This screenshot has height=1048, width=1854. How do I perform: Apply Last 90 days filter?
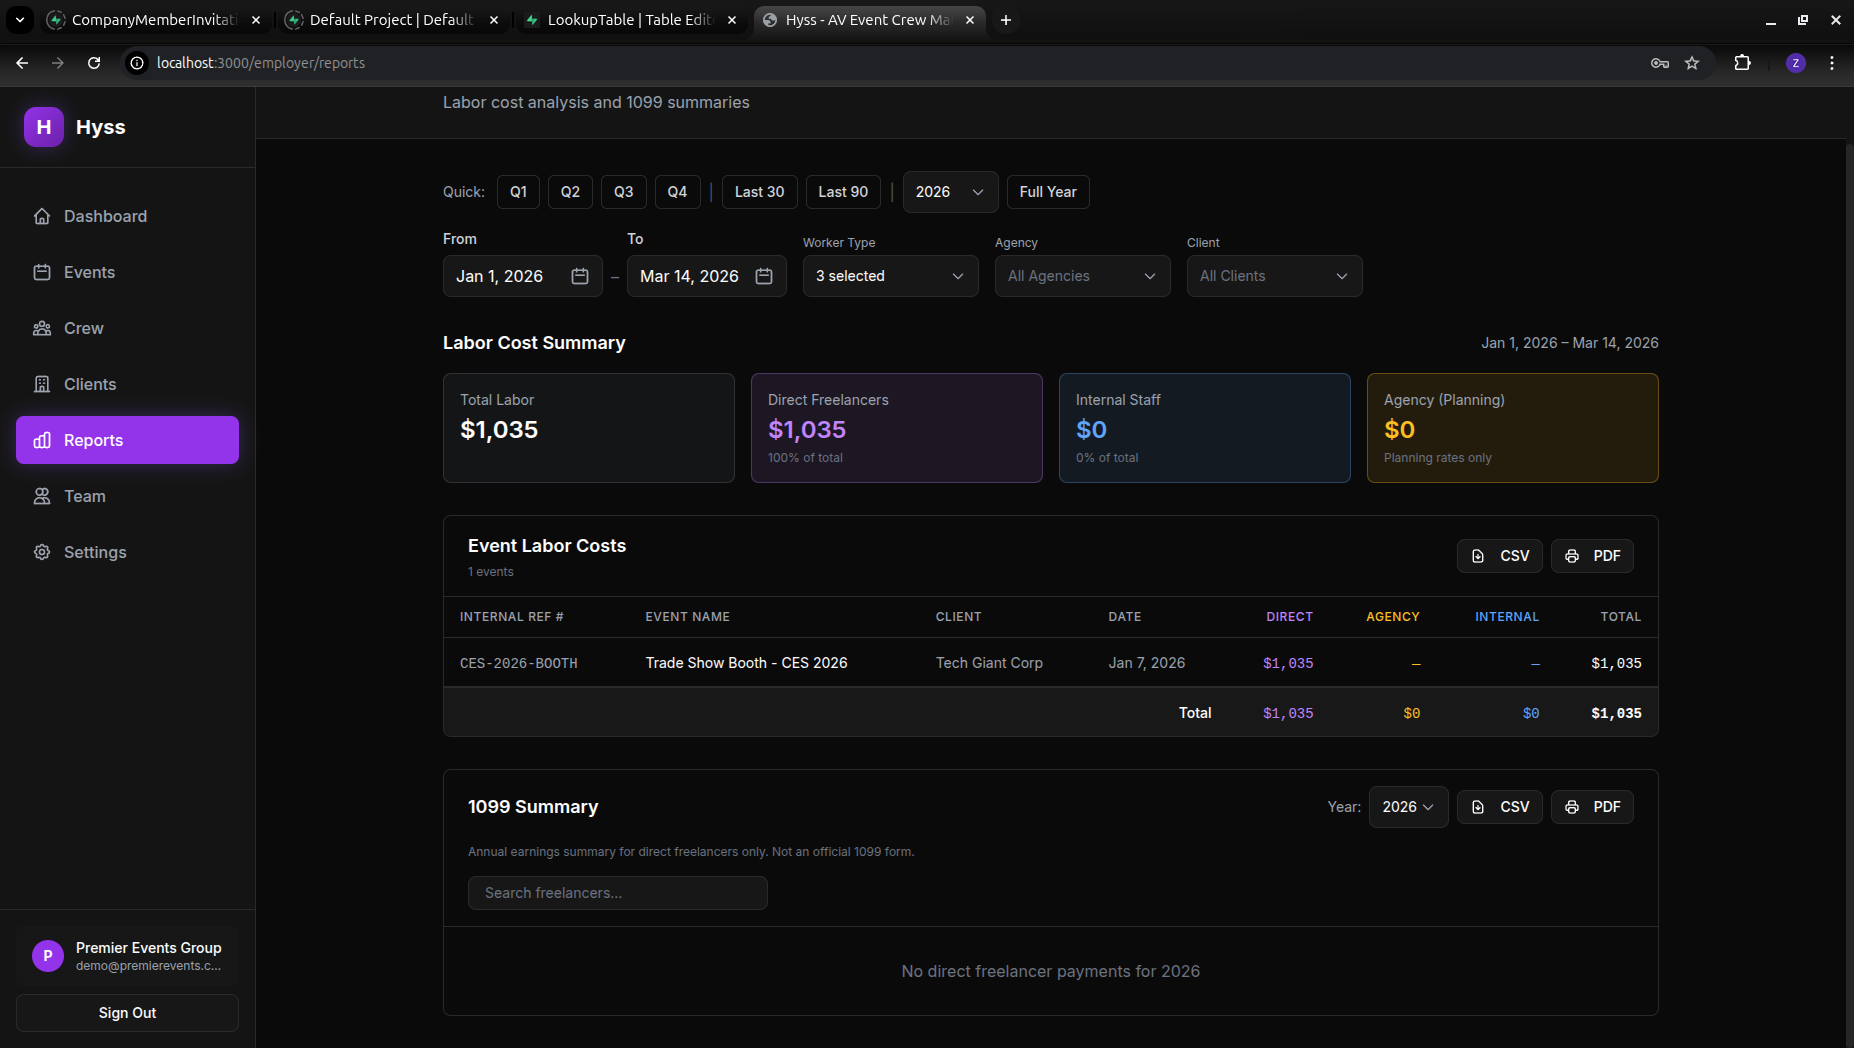click(x=843, y=192)
